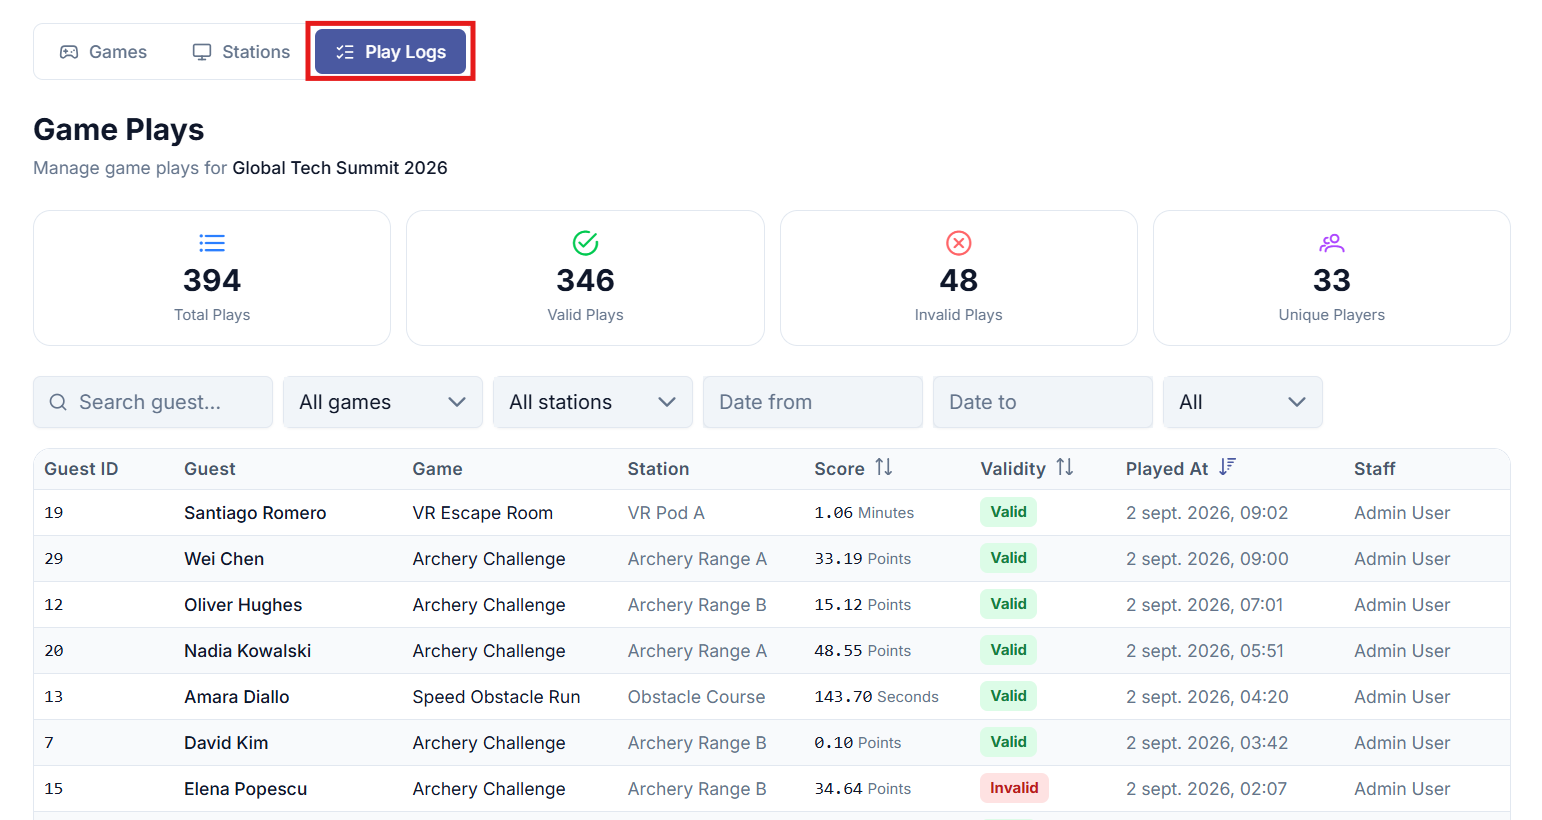The image size is (1542, 820).
Task: Click the Total Plays list icon
Action: 212,243
